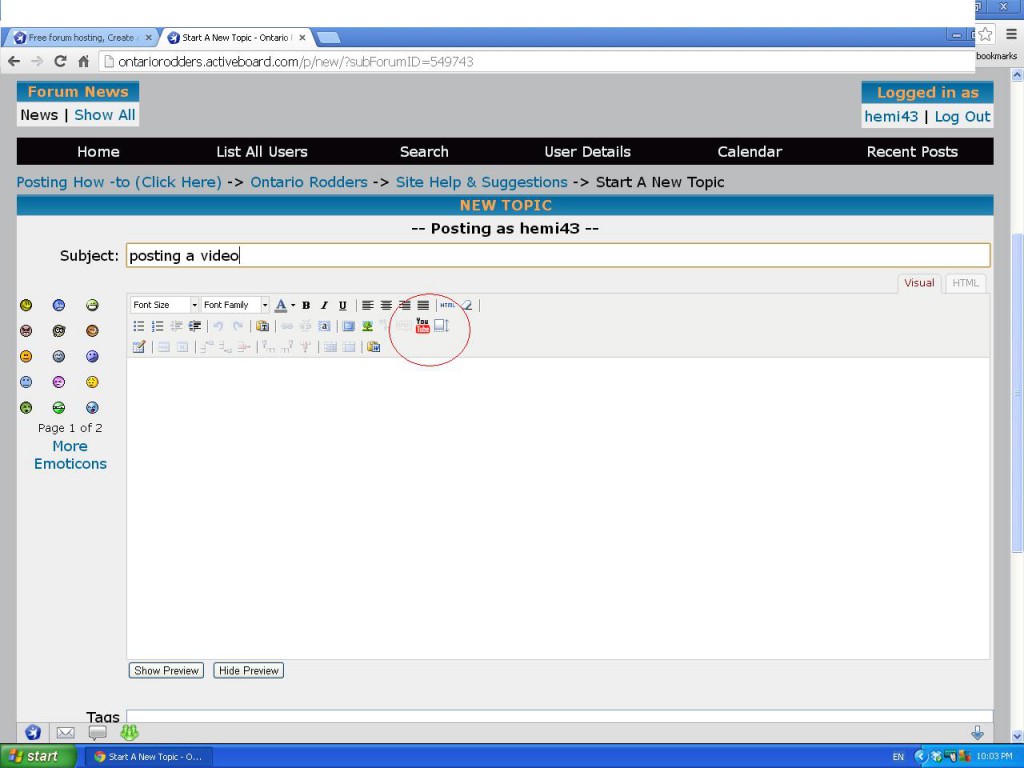The width and height of the screenshot is (1024, 768).
Task: Center align the text
Action: pyautogui.click(x=386, y=305)
